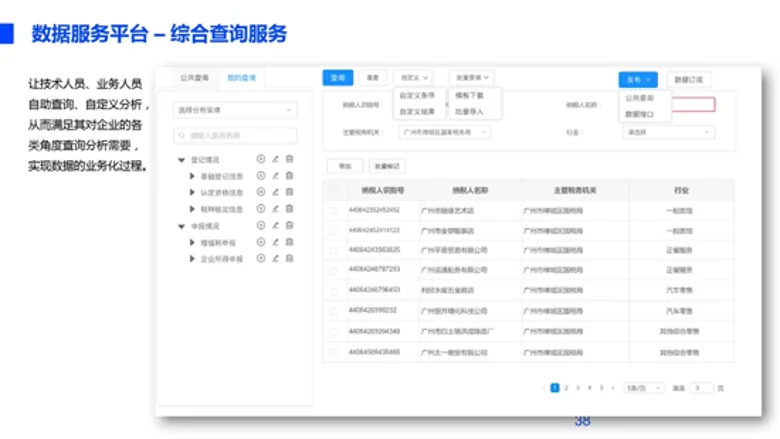This screenshot has width=780, height=439.
Task: Collapse the 登记情况 tree group
Action: pyautogui.click(x=182, y=160)
